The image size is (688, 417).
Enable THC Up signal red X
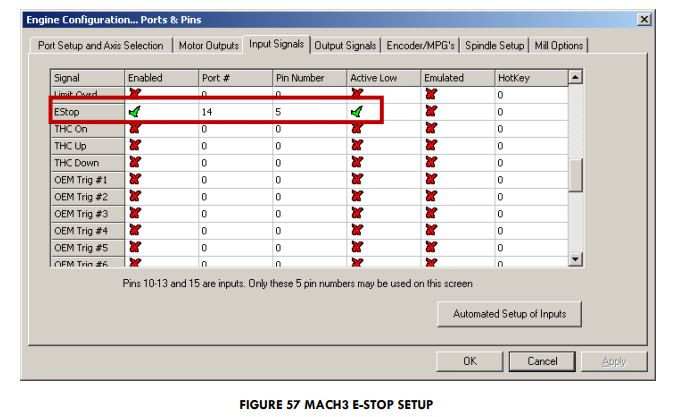[x=135, y=146]
